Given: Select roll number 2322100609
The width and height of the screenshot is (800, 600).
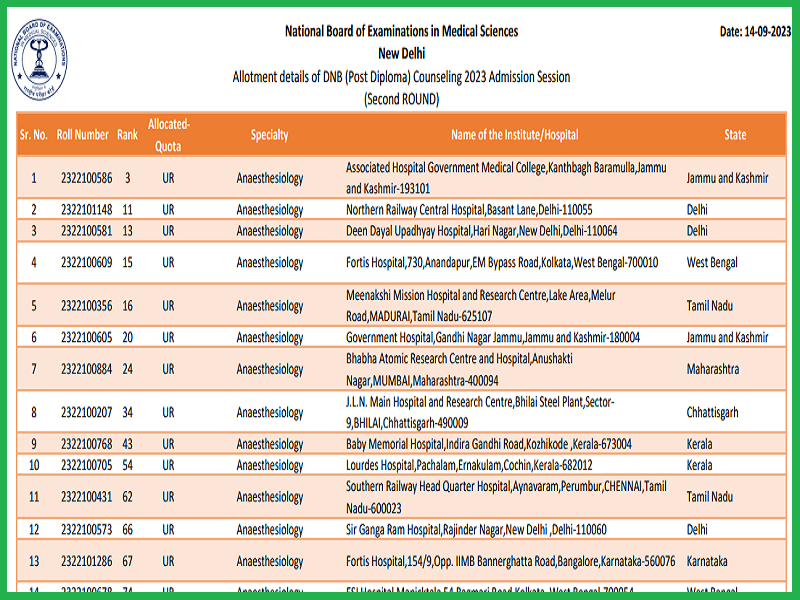Looking at the screenshot, I should click(87, 263).
